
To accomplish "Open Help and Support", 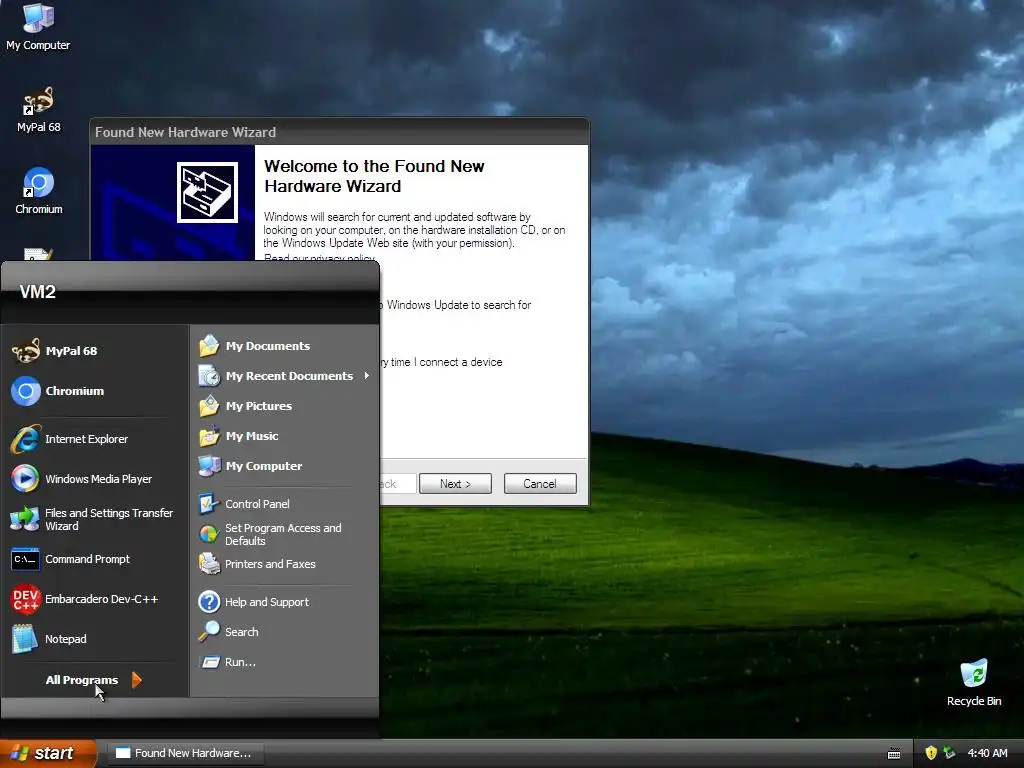I will click(285, 602).
